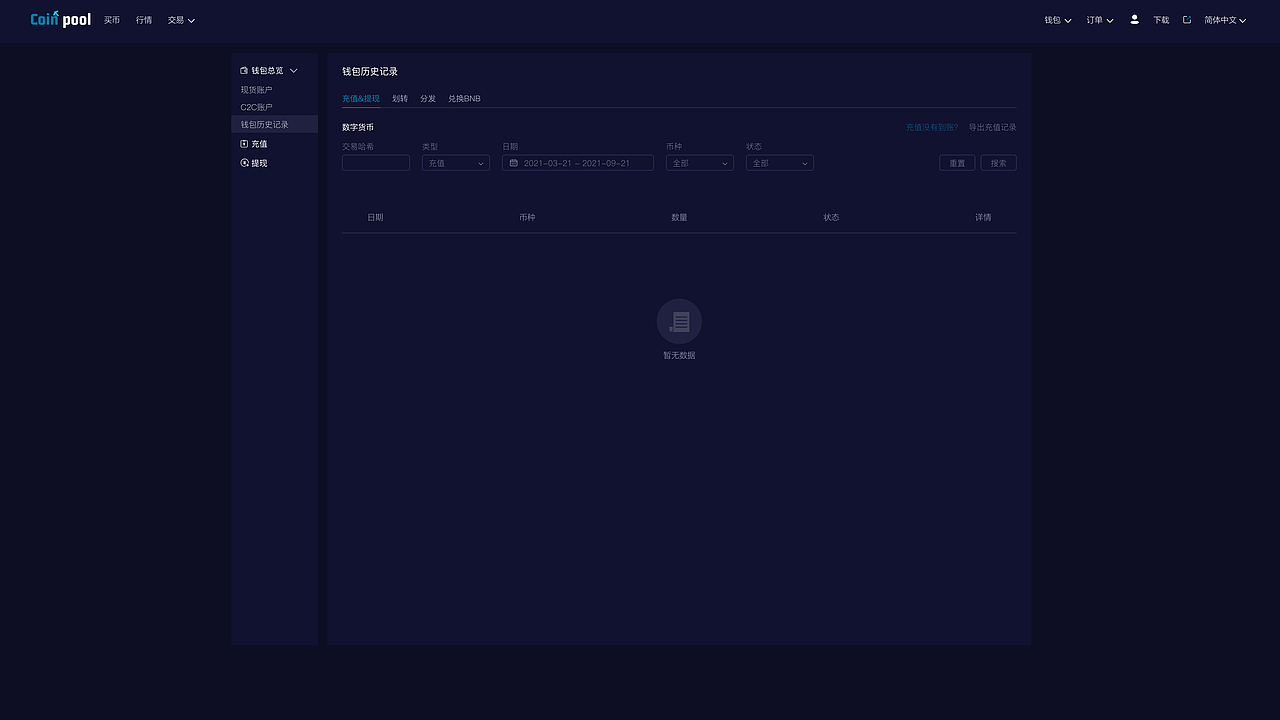The height and width of the screenshot is (720, 1280).
Task: Click the empty-data document icon
Action: [679, 321]
